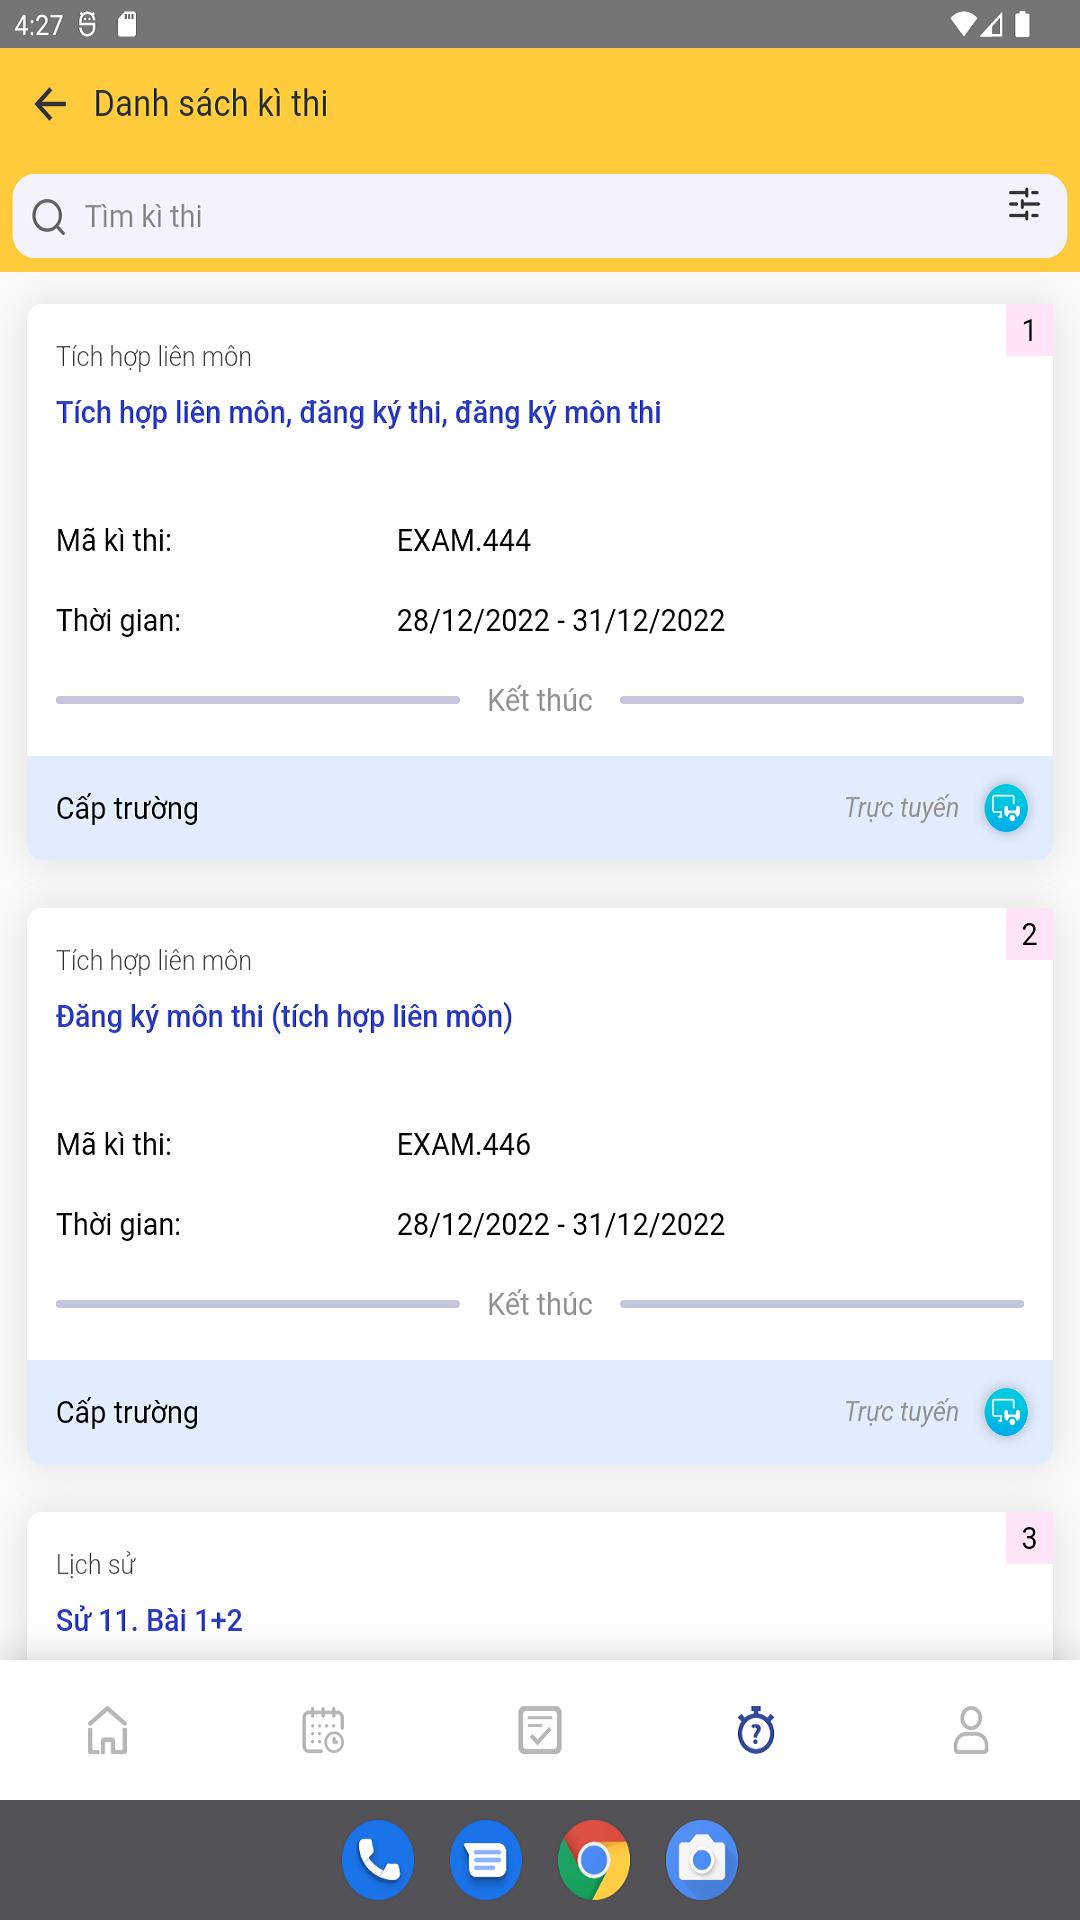Viewport: 1080px width, 1920px height.
Task: Tap the number 2 badge on second card
Action: 1029,934
